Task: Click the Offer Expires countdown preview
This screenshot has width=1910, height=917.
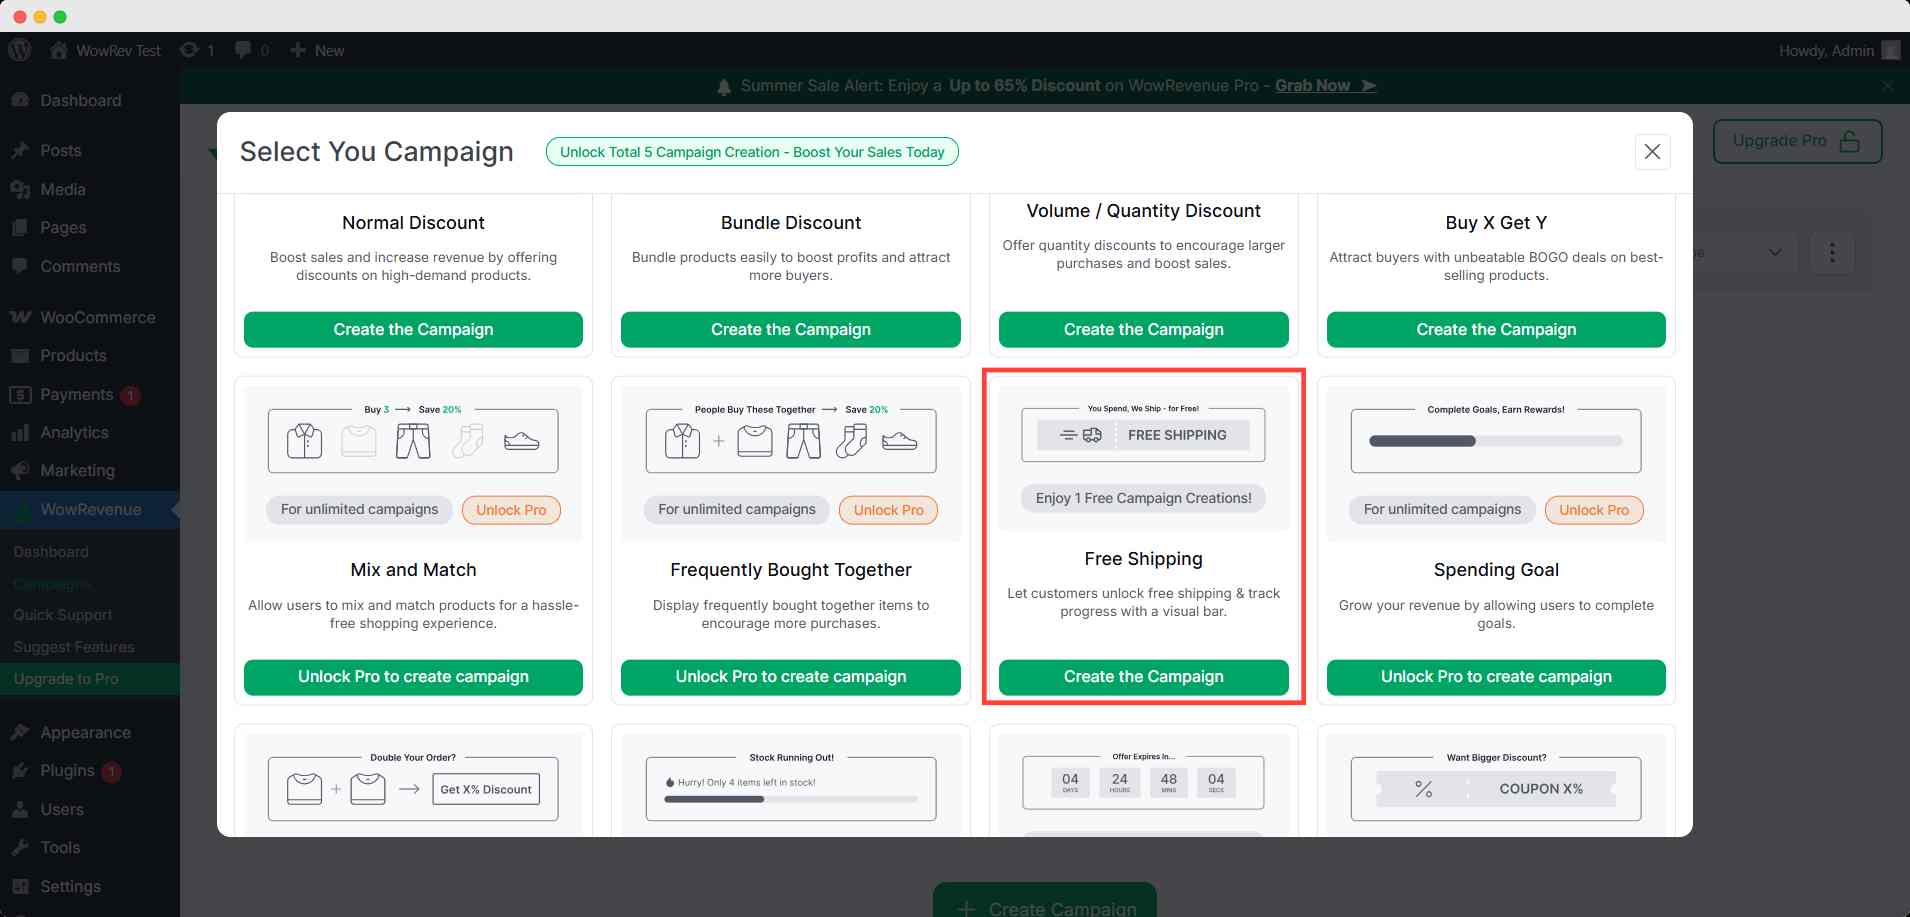Action: click(x=1143, y=782)
